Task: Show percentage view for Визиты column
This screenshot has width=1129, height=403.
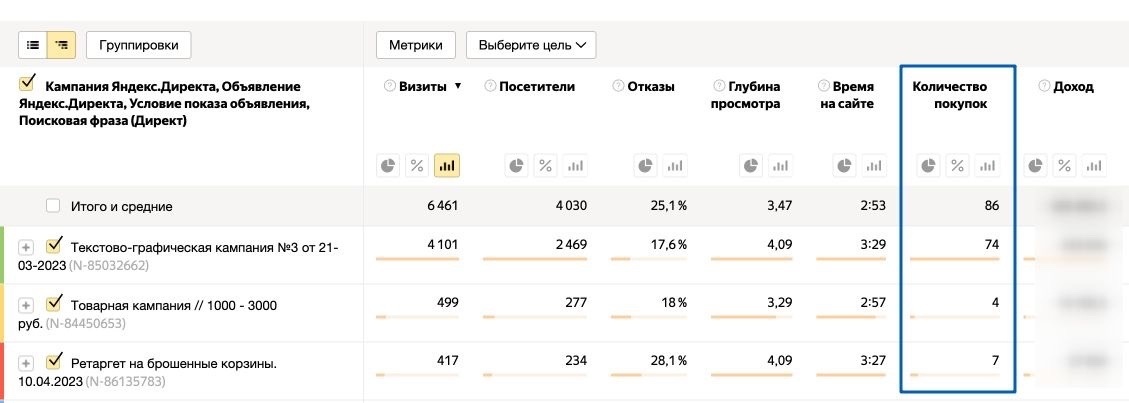Action: (418, 165)
